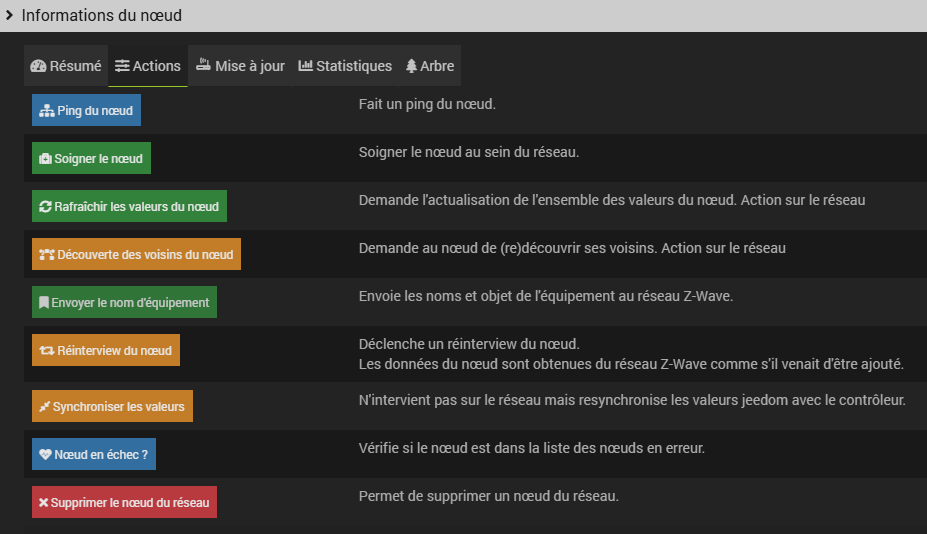Collapse the Informations du nœud section

coord(9,16)
